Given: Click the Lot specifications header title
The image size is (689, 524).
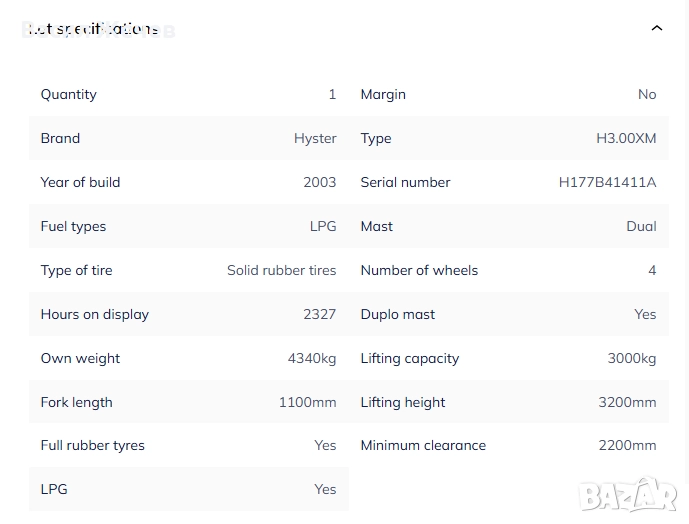Looking at the screenshot, I should 93,30.
